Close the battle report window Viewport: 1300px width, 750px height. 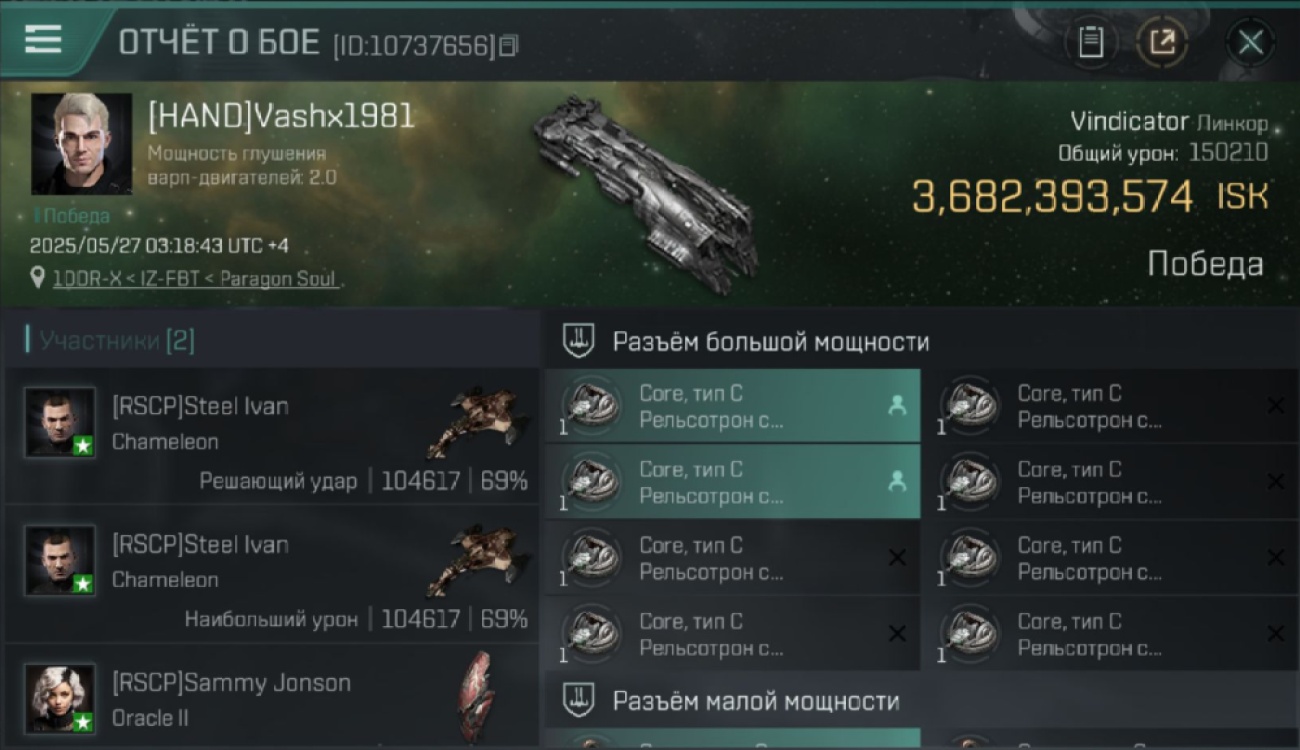(1250, 42)
